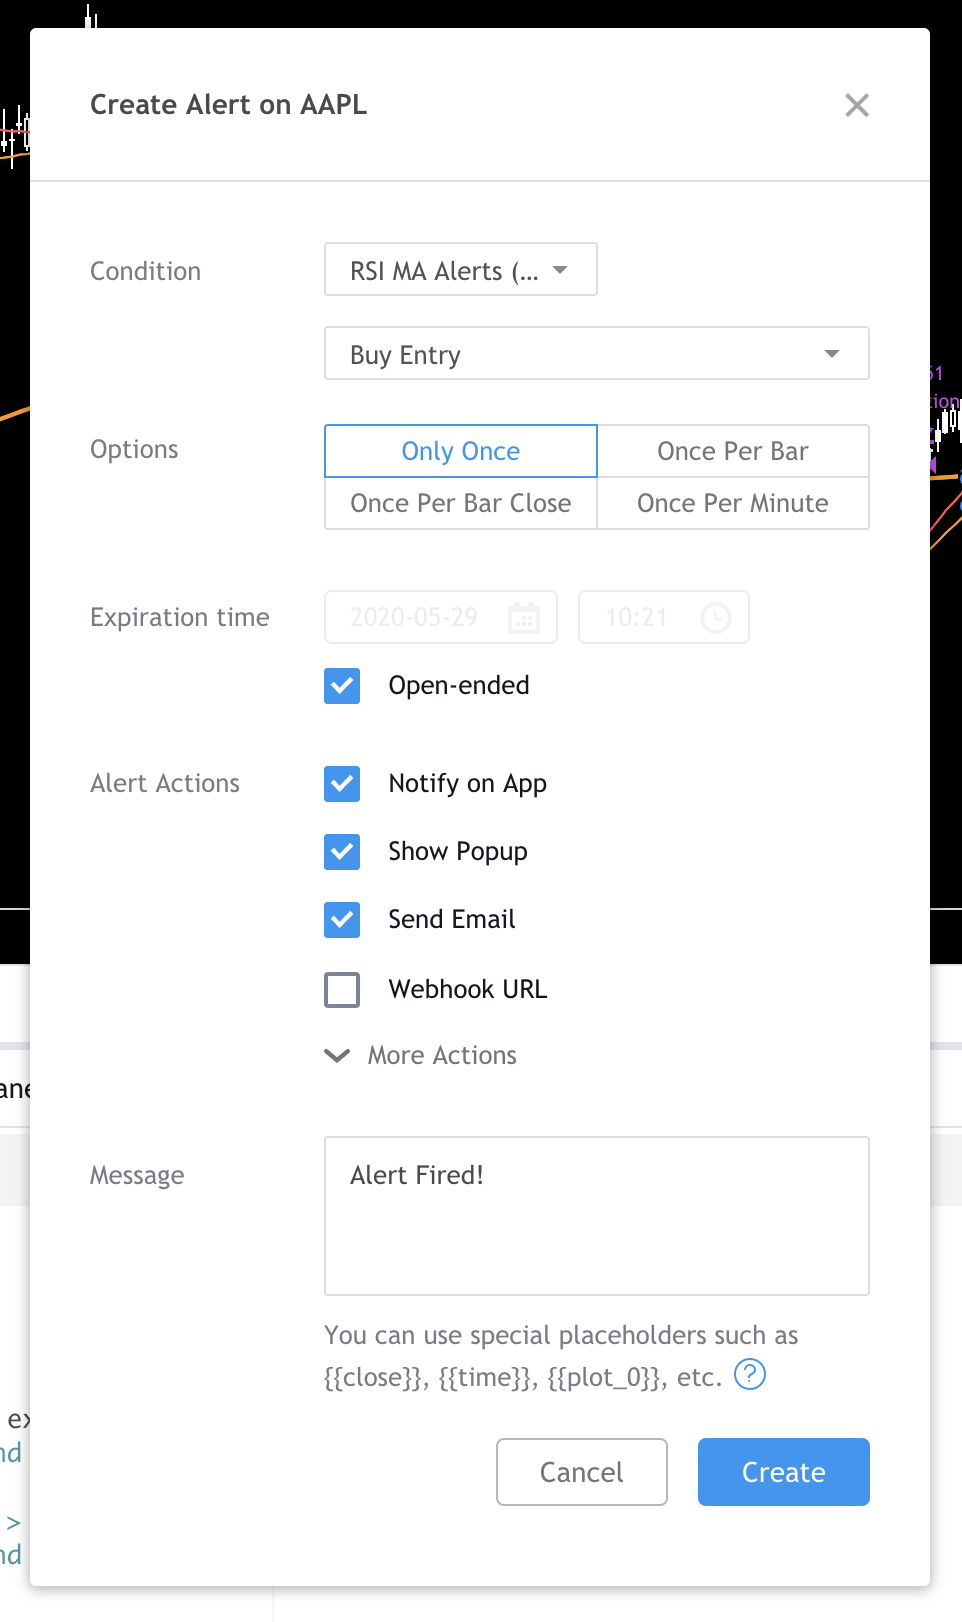Toggle the Notify on App checkbox
The image size is (962, 1622).
pos(342,784)
